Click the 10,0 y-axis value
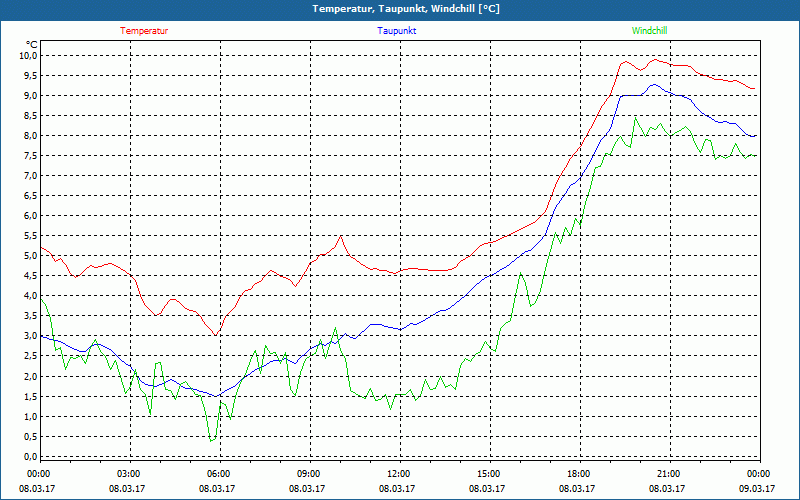 click(x=29, y=55)
